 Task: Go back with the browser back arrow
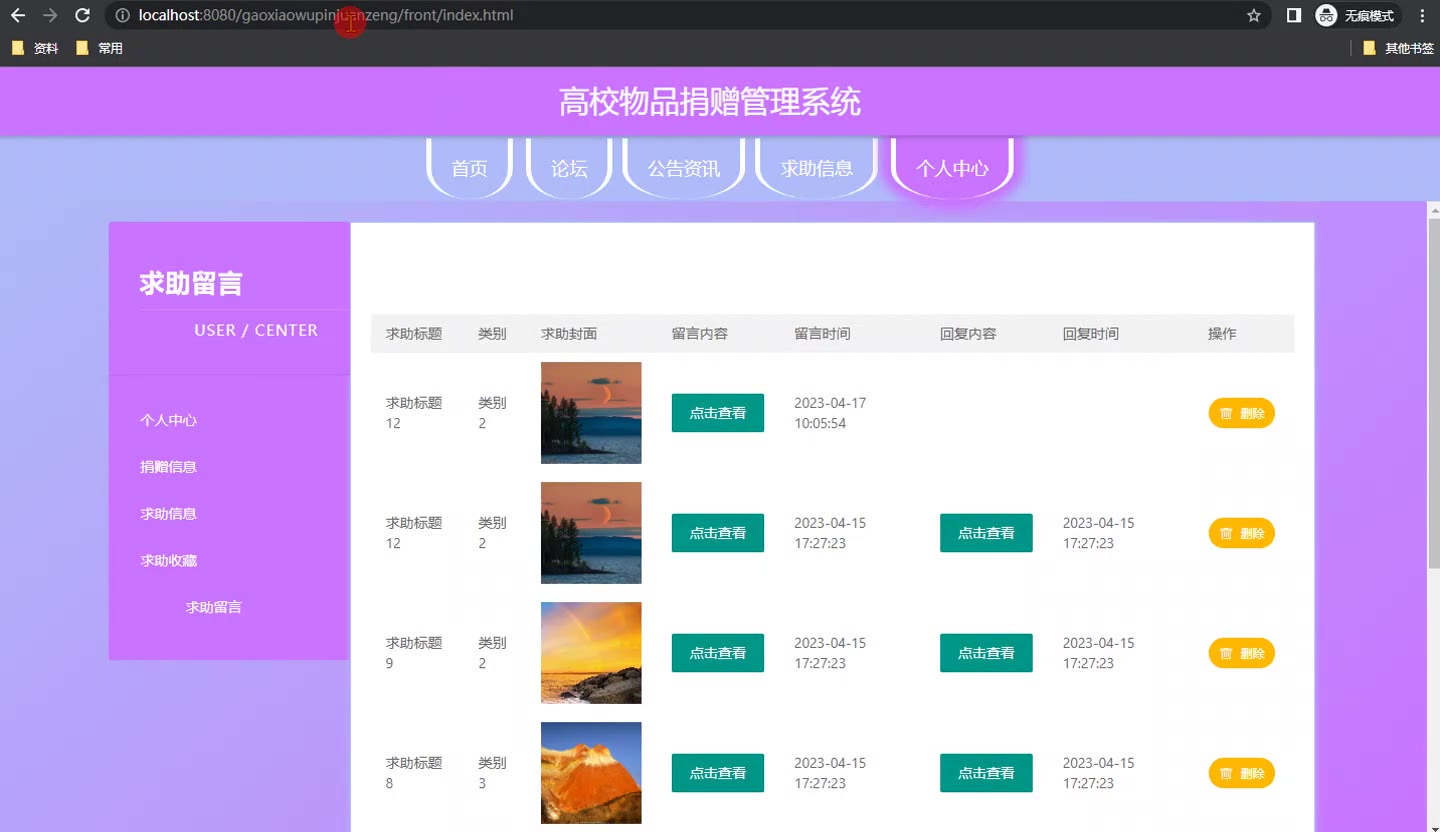click(18, 15)
